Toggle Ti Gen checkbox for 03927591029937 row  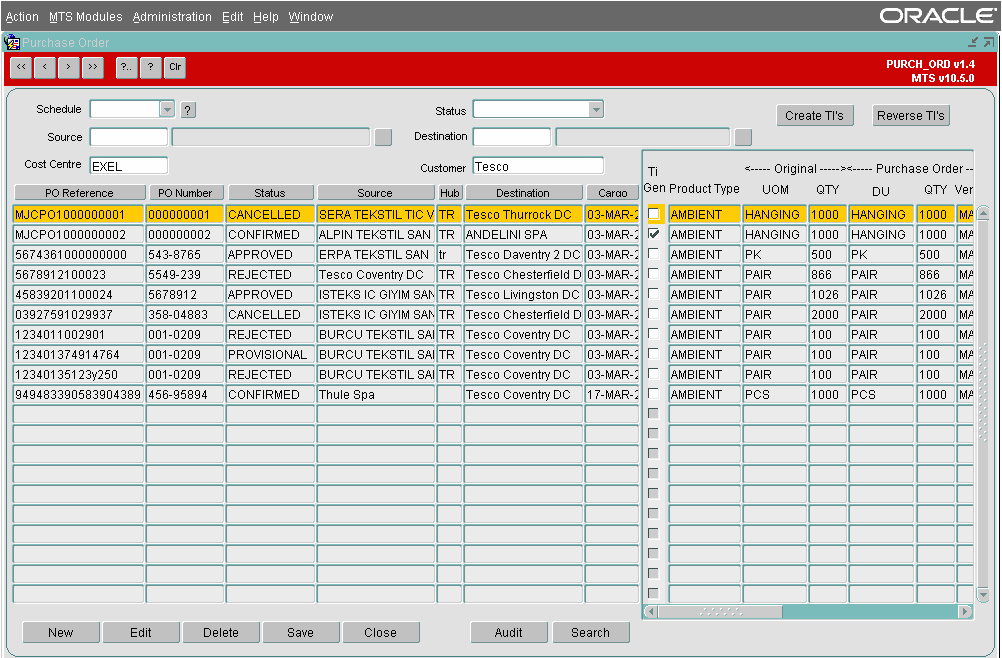654,314
